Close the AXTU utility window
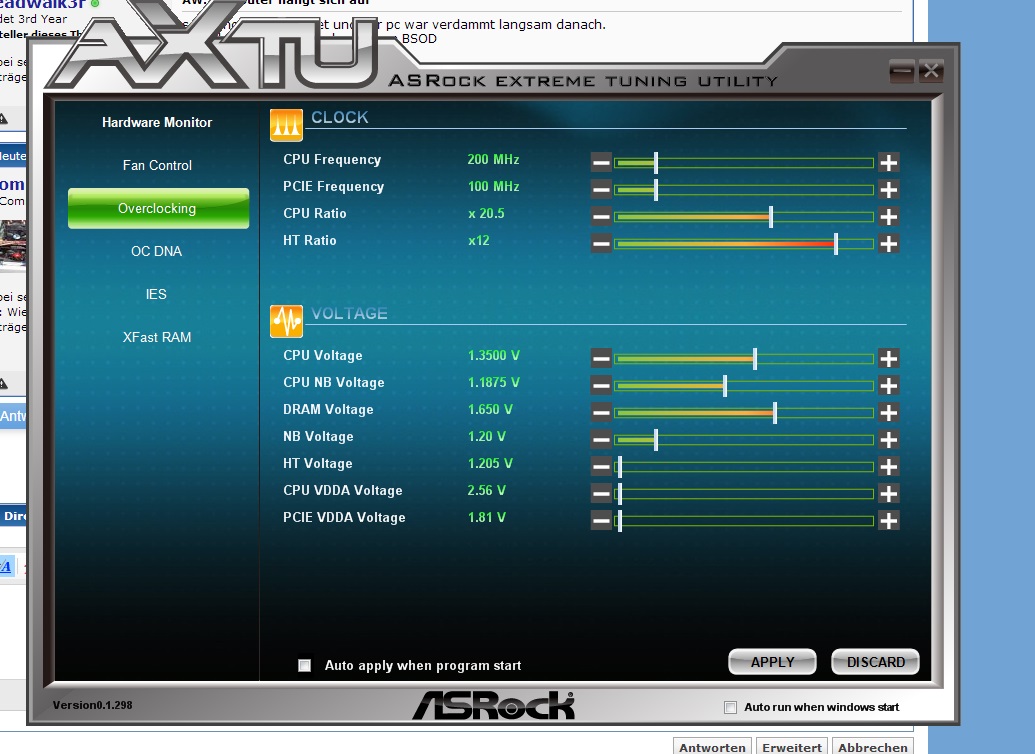 (931, 71)
